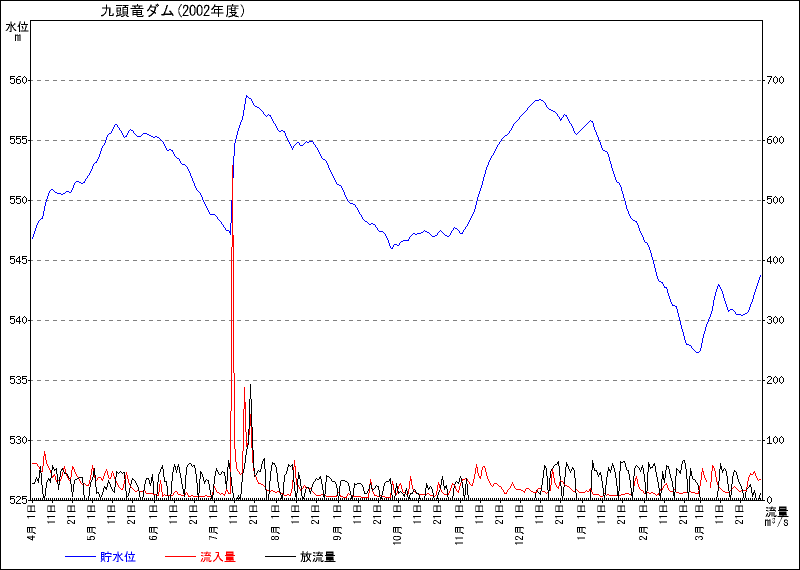Screen dimensions: 800x570
Task: Click the blue water level minimum near March
Action: click(x=698, y=352)
